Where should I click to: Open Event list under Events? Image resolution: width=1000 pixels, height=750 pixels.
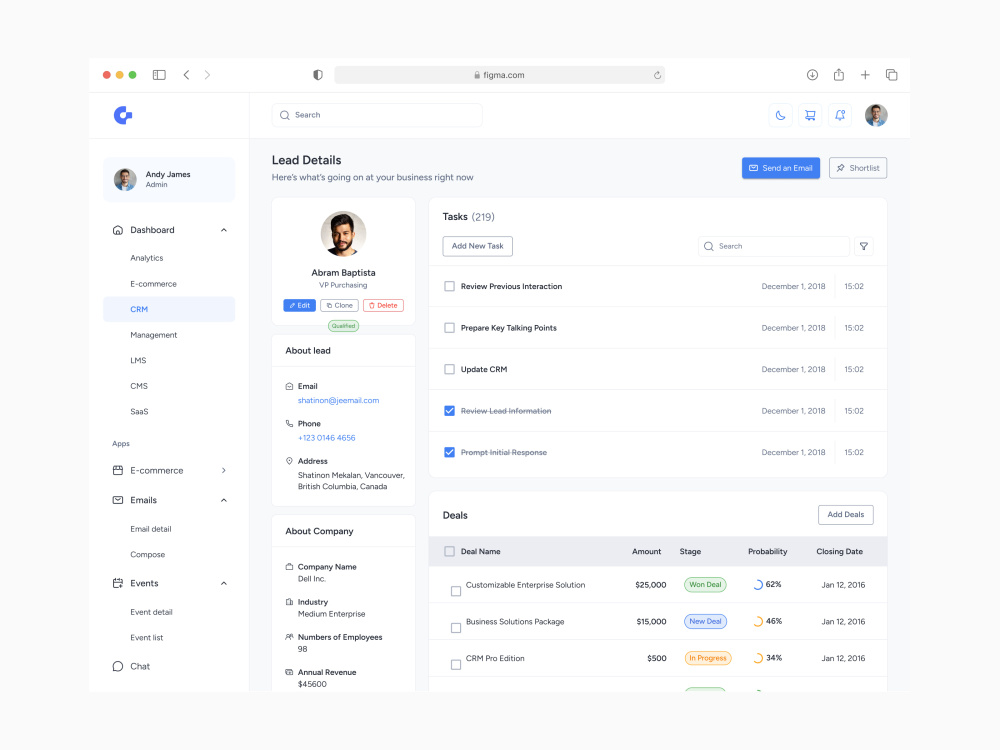[x=147, y=638]
